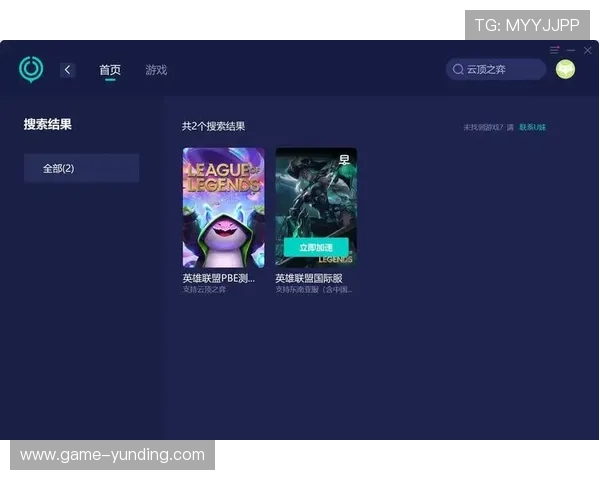Click the monitor icon on 英雄联盟国际服 cover

[x=344, y=159]
